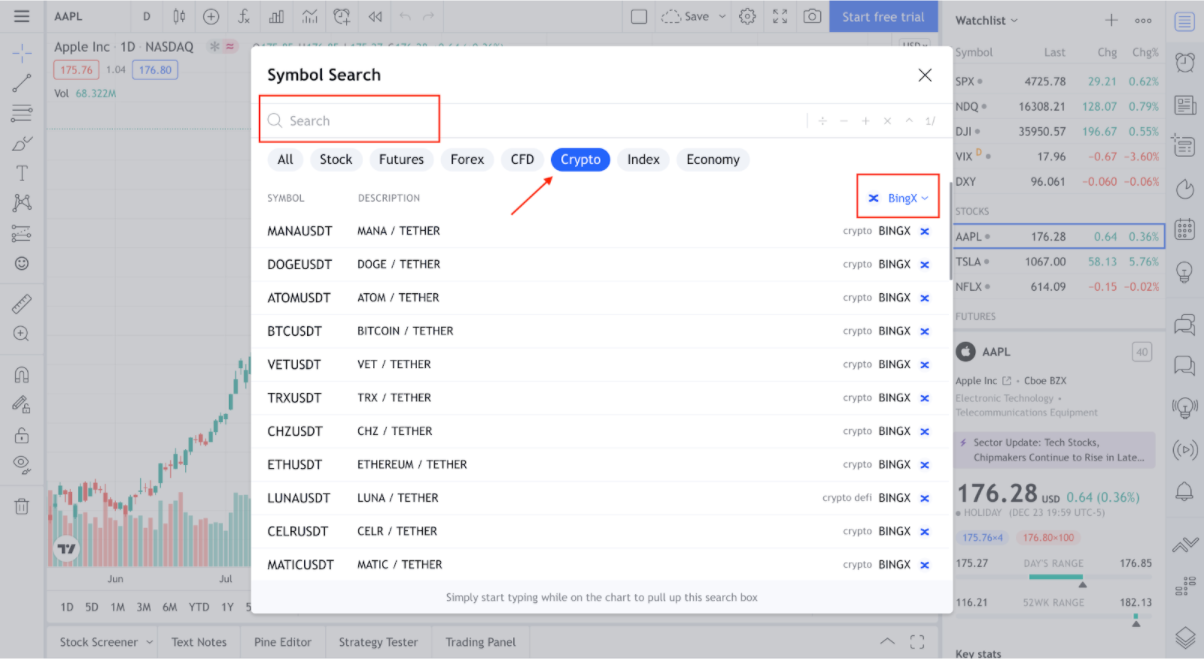Select the All filter tab
Image resolution: width=1204 pixels, height=660 pixels.
(x=285, y=159)
